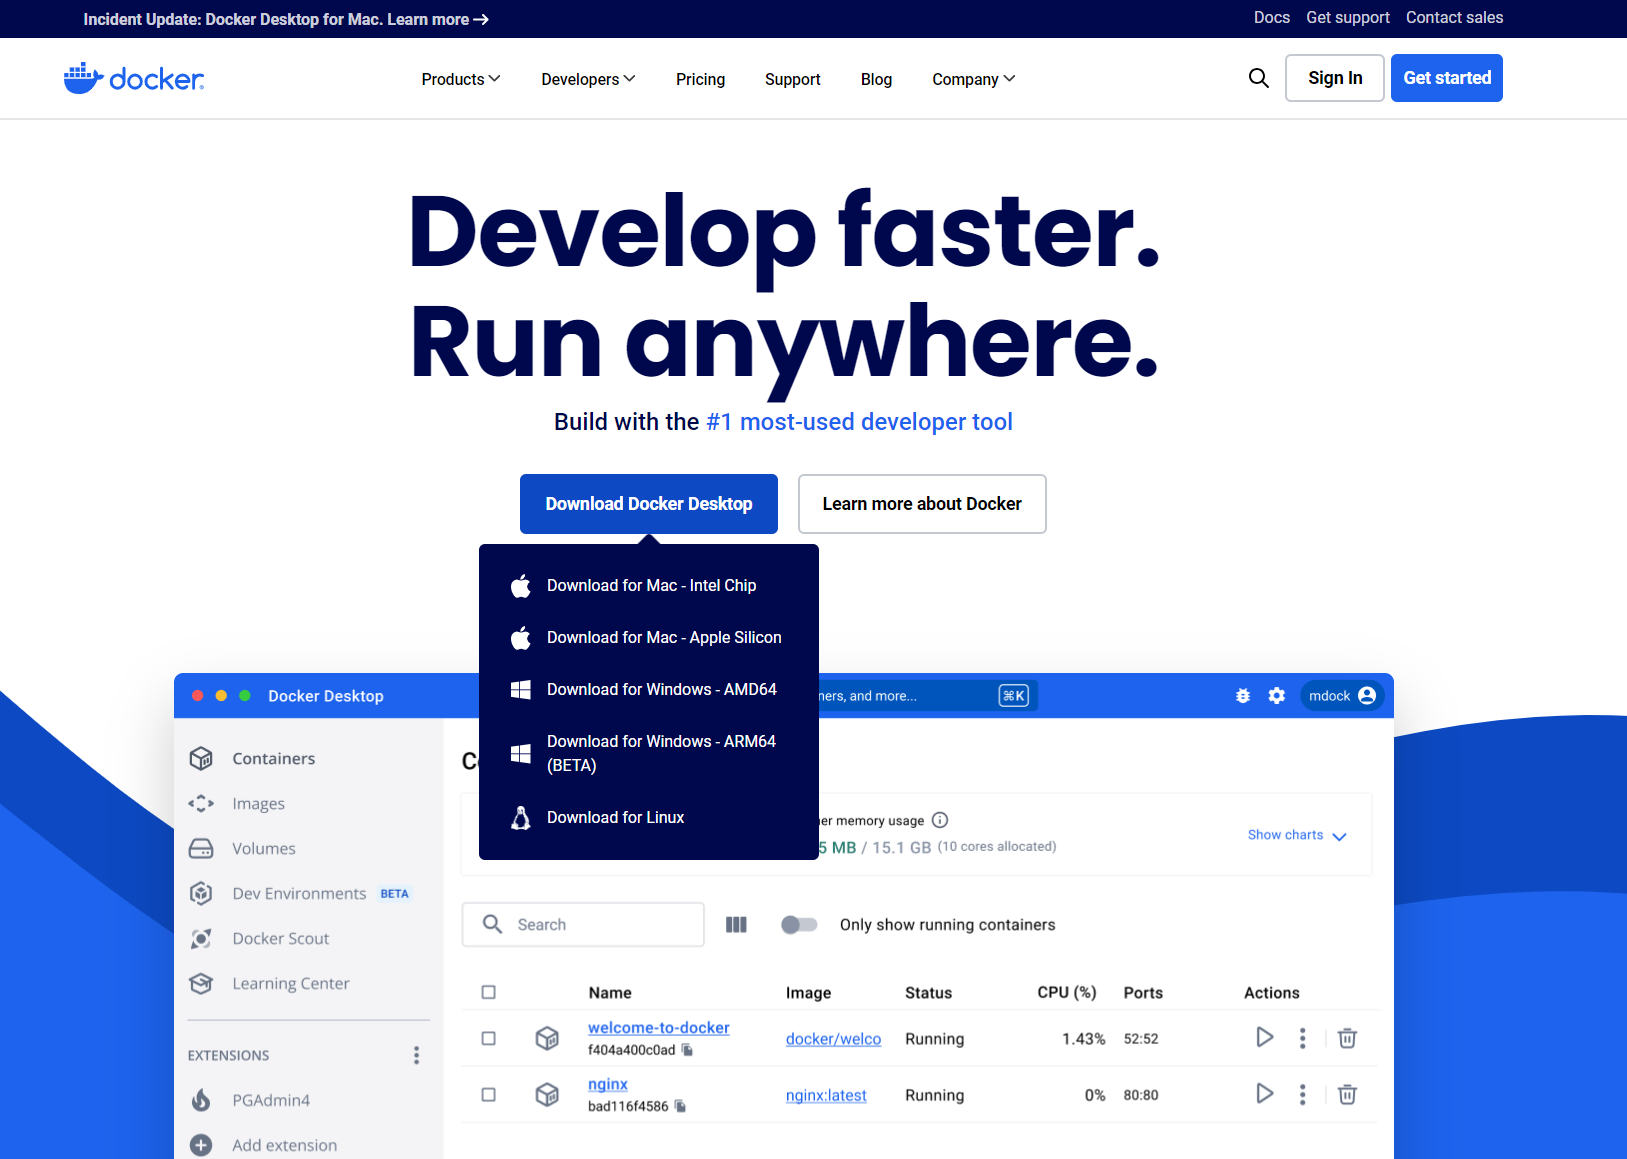The width and height of the screenshot is (1627, 1159).
Task: Click the Add extension plus icon
Action: pos(201,1145)
